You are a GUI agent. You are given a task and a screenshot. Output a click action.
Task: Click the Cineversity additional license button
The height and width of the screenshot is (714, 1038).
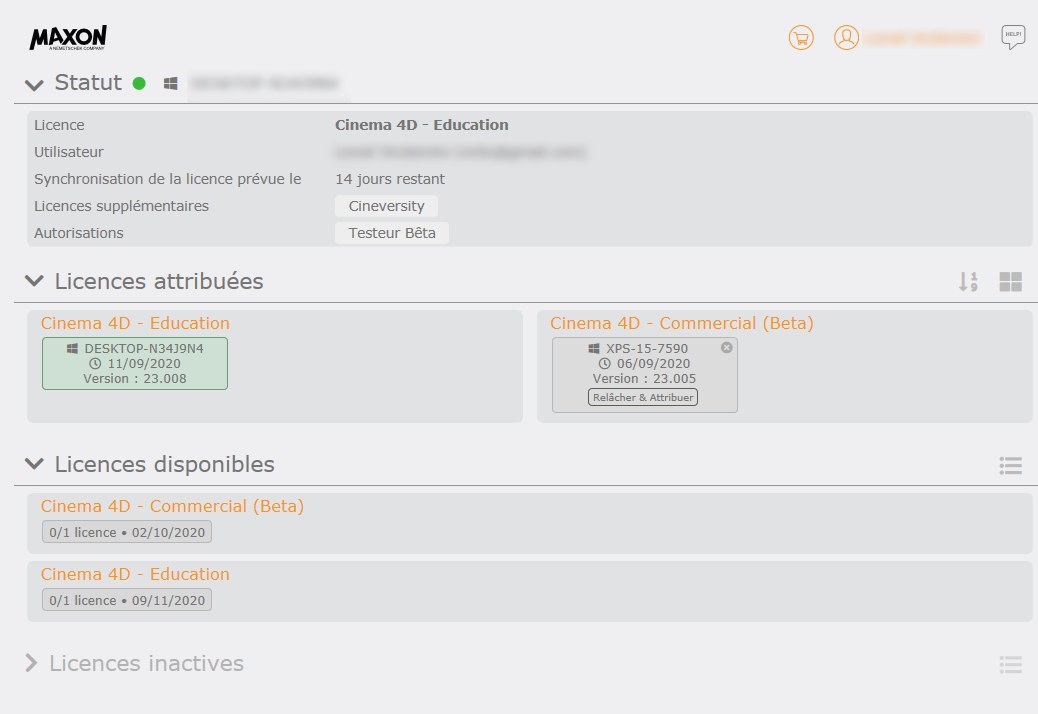pyautogui.click(x=386, y=206)
